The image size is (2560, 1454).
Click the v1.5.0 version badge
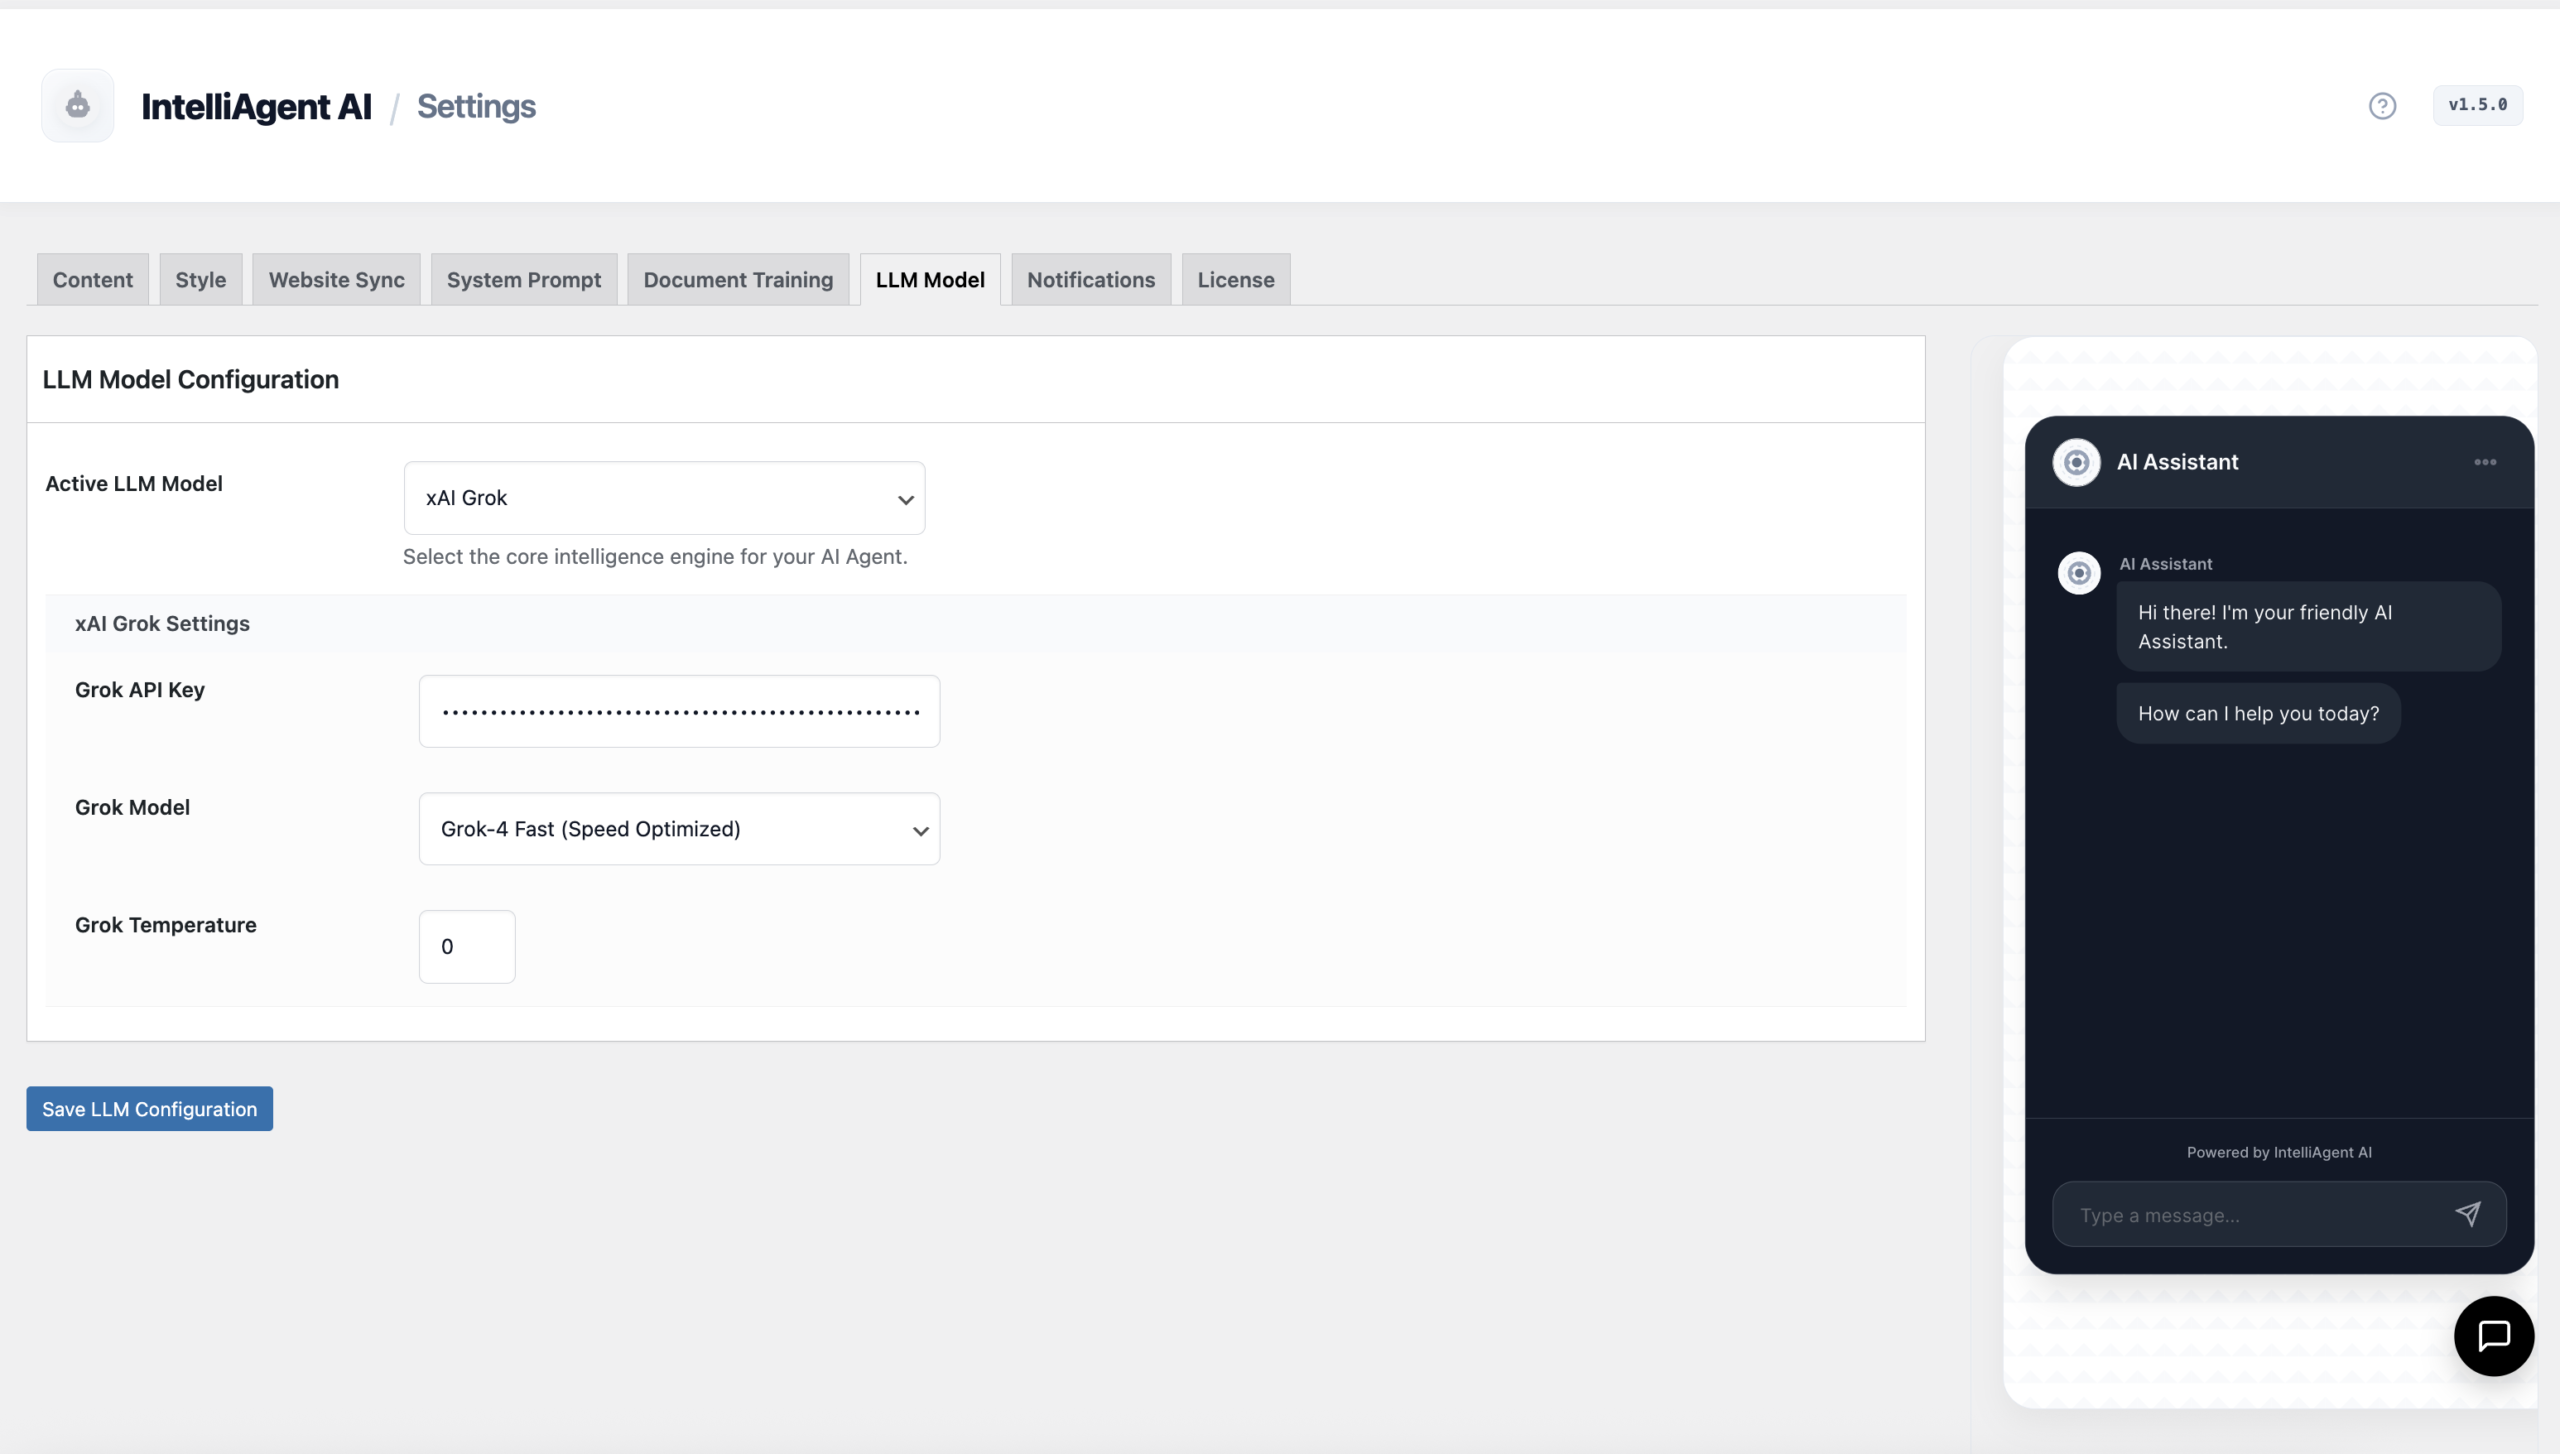coord(2477,105)
